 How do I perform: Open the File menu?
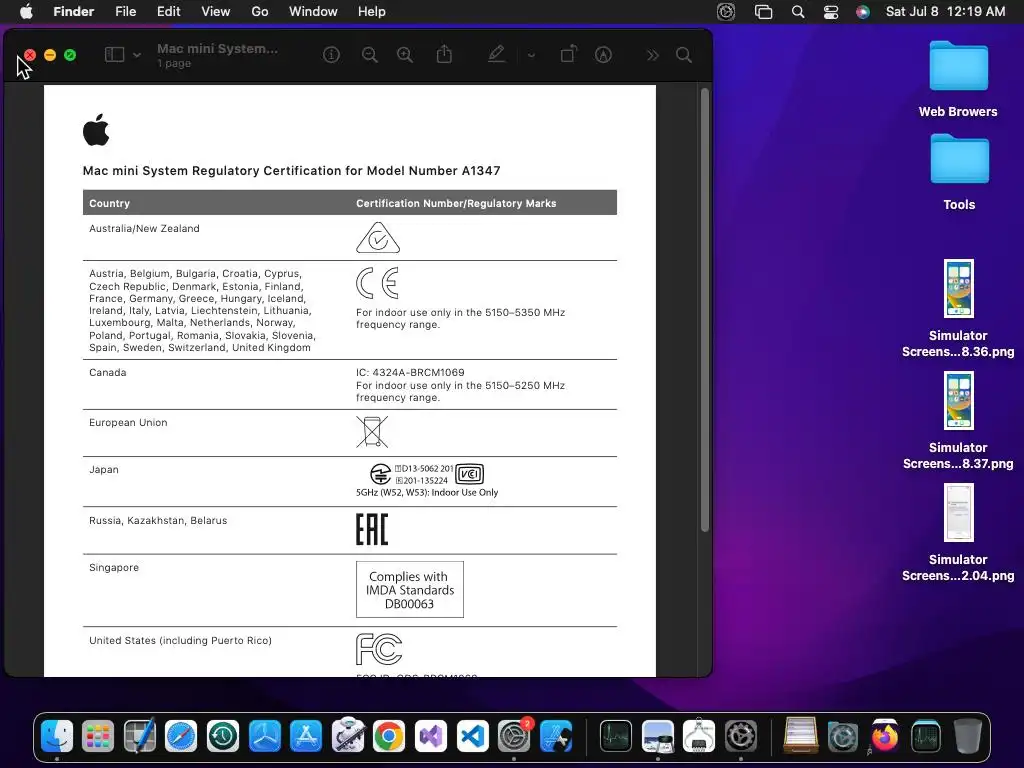[125, 12]
